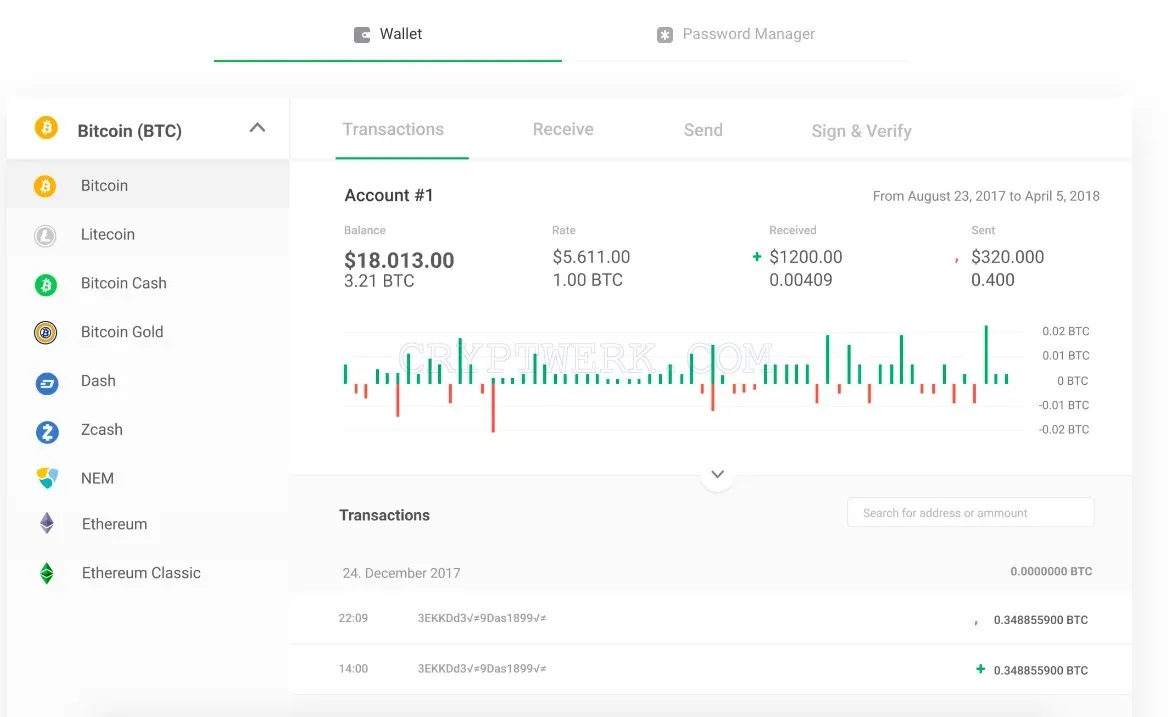Open the 22:09 transaction address
The image size is (1173, 717).
(482, 618)
